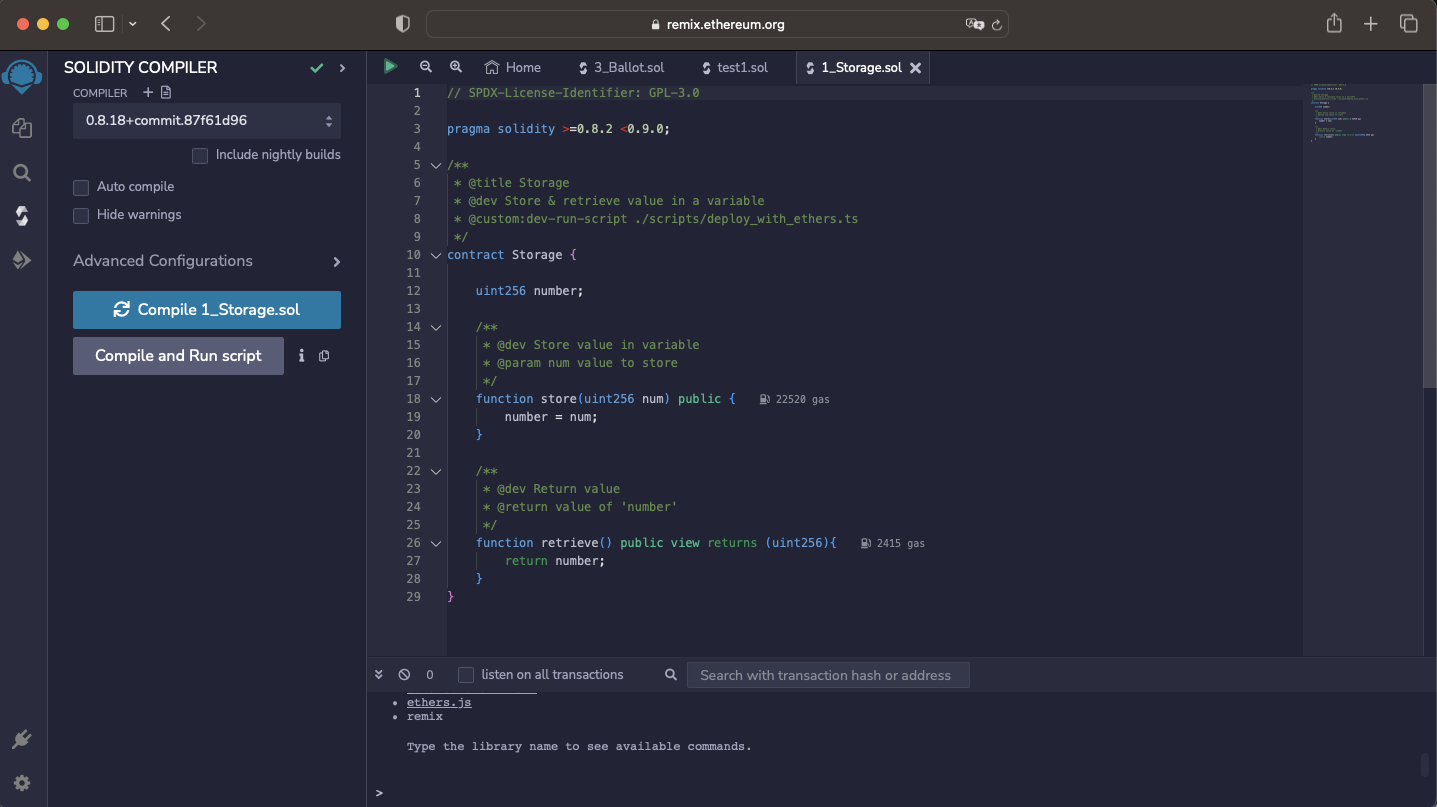Viewport: 1437px width, 807px height.
Task: Click the info icon beside Compile and Run script
Action: click(301, 355)
